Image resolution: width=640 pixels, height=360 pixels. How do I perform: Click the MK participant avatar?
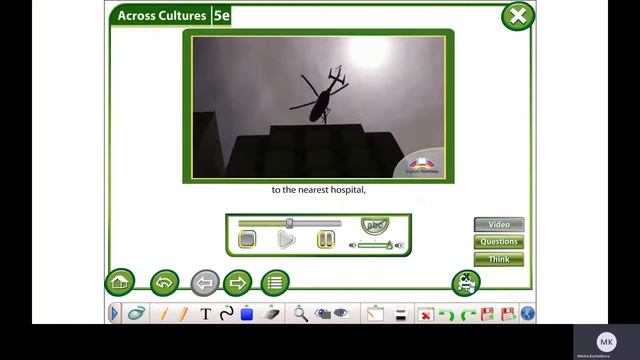607,342
